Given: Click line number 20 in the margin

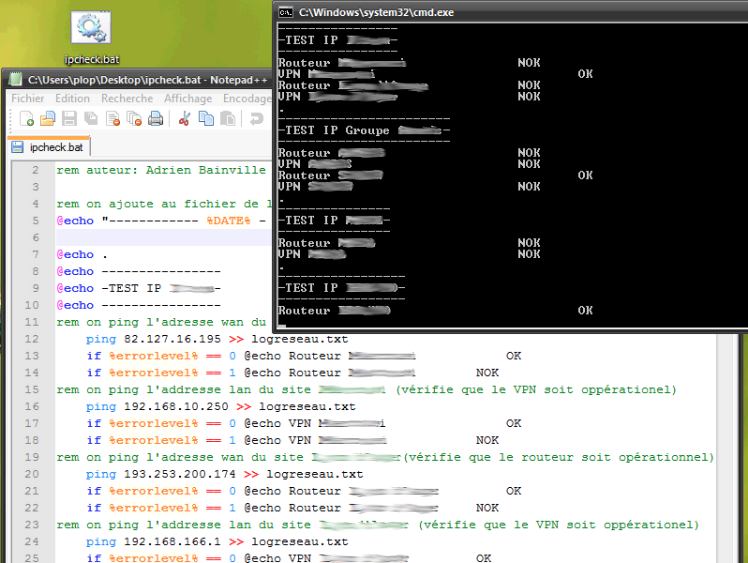Looking at the screenshot, I should tap(31, 474).
